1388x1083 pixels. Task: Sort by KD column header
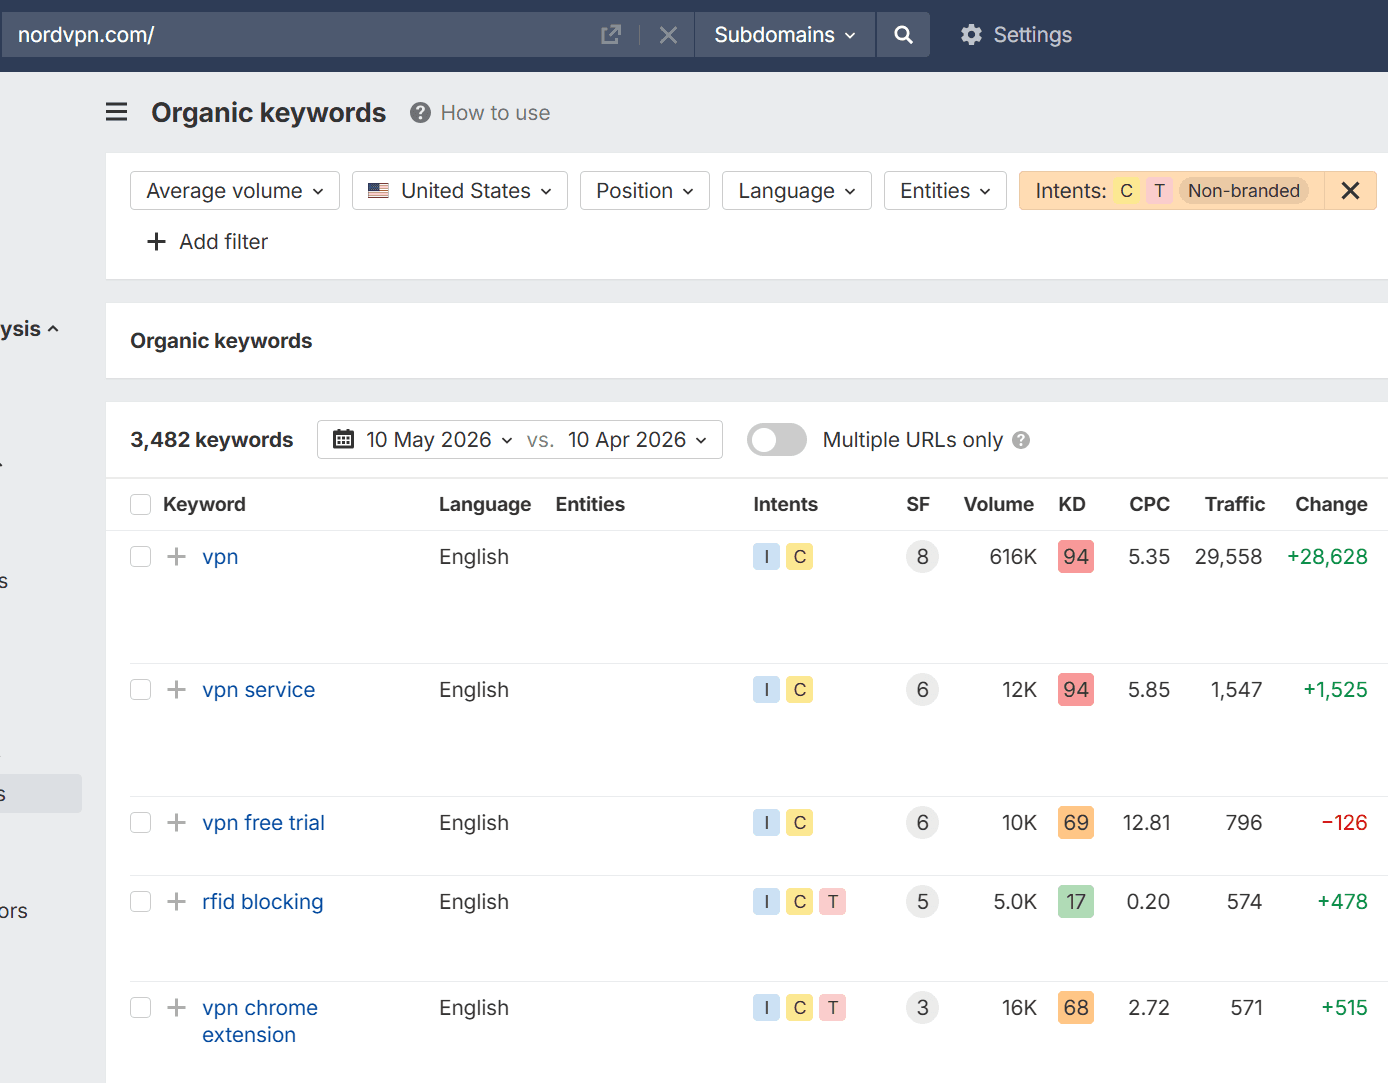[1072, 505]
